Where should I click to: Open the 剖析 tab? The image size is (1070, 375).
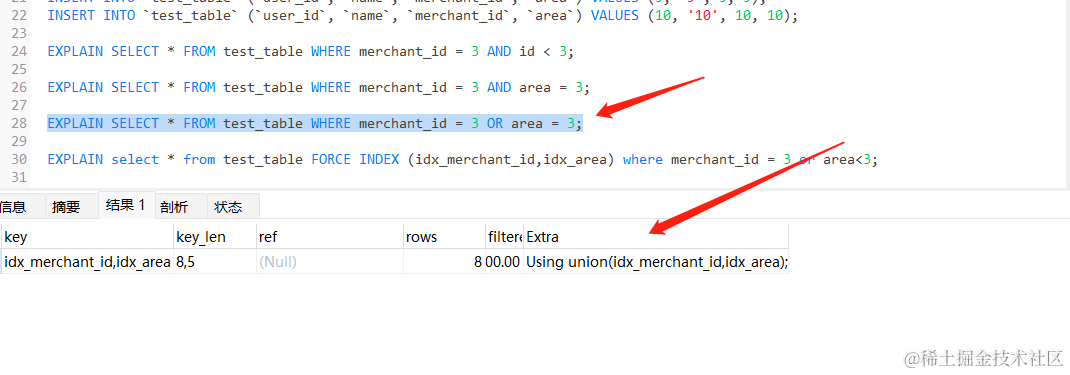pos(174,207)
